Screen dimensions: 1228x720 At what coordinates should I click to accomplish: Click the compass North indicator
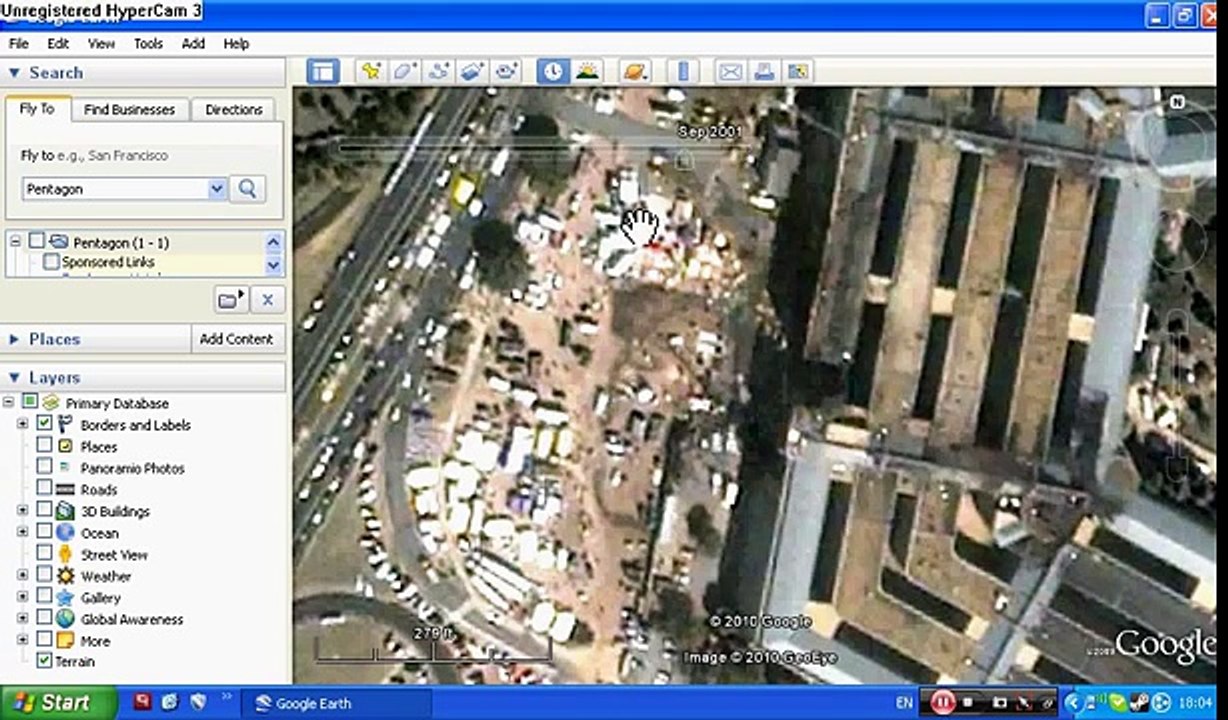(1178, 102)
